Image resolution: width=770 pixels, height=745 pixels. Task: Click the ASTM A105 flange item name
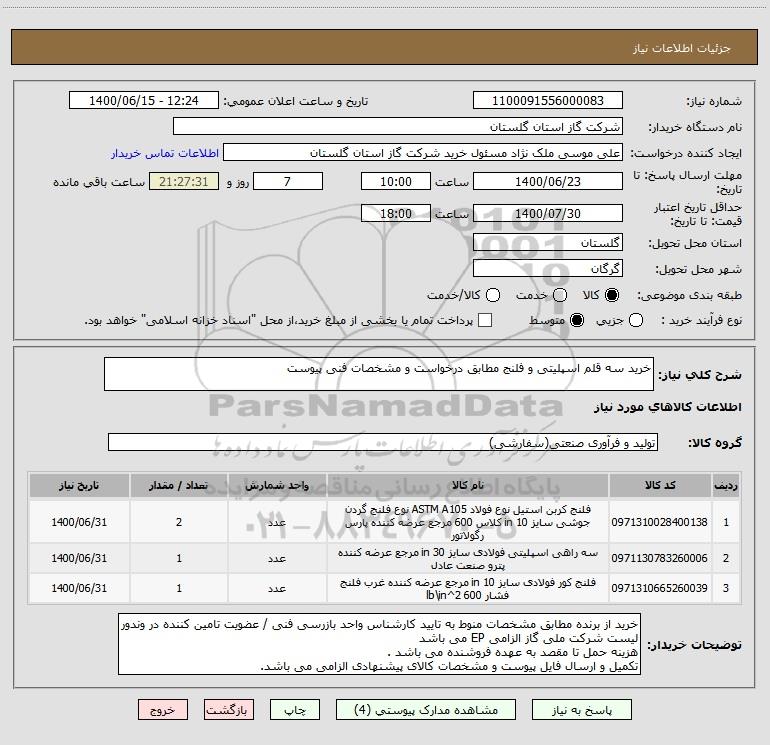point(468,522)
